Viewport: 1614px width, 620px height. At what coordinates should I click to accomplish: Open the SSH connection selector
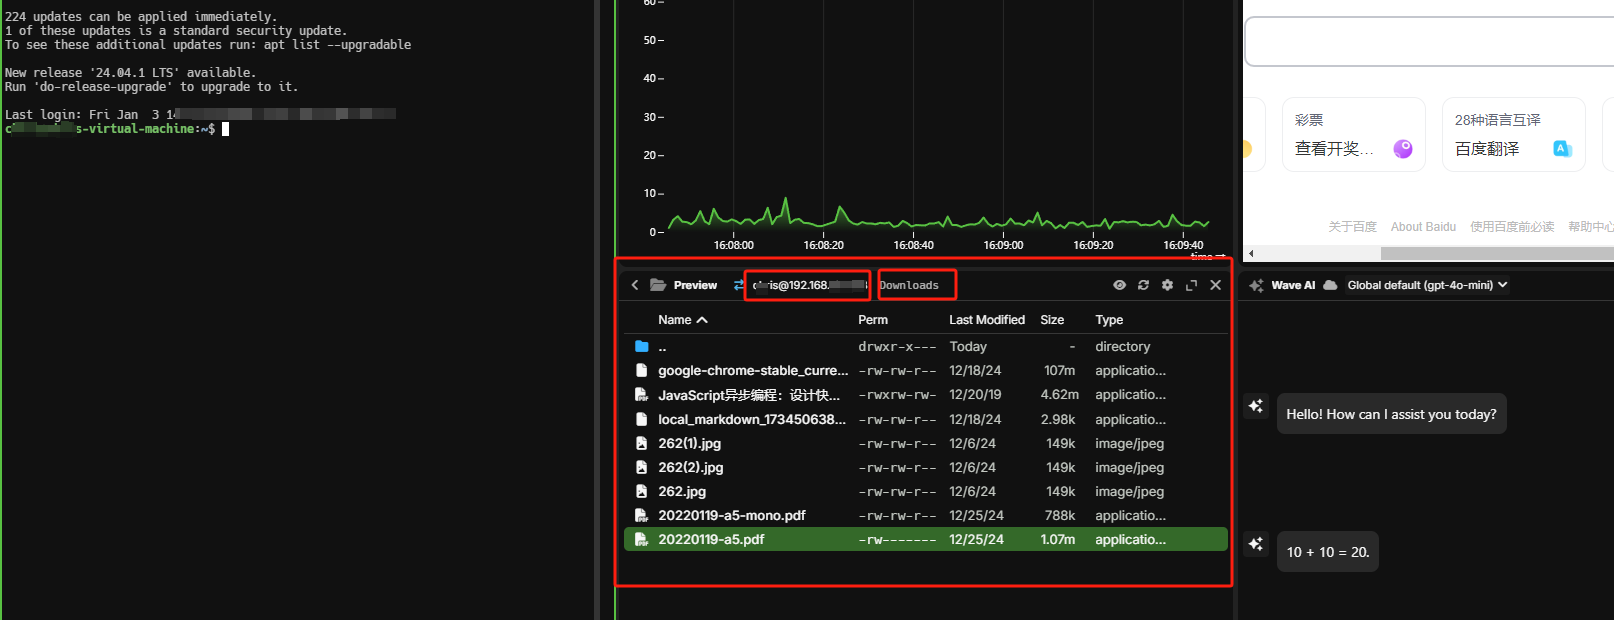[x=807, y=285]
